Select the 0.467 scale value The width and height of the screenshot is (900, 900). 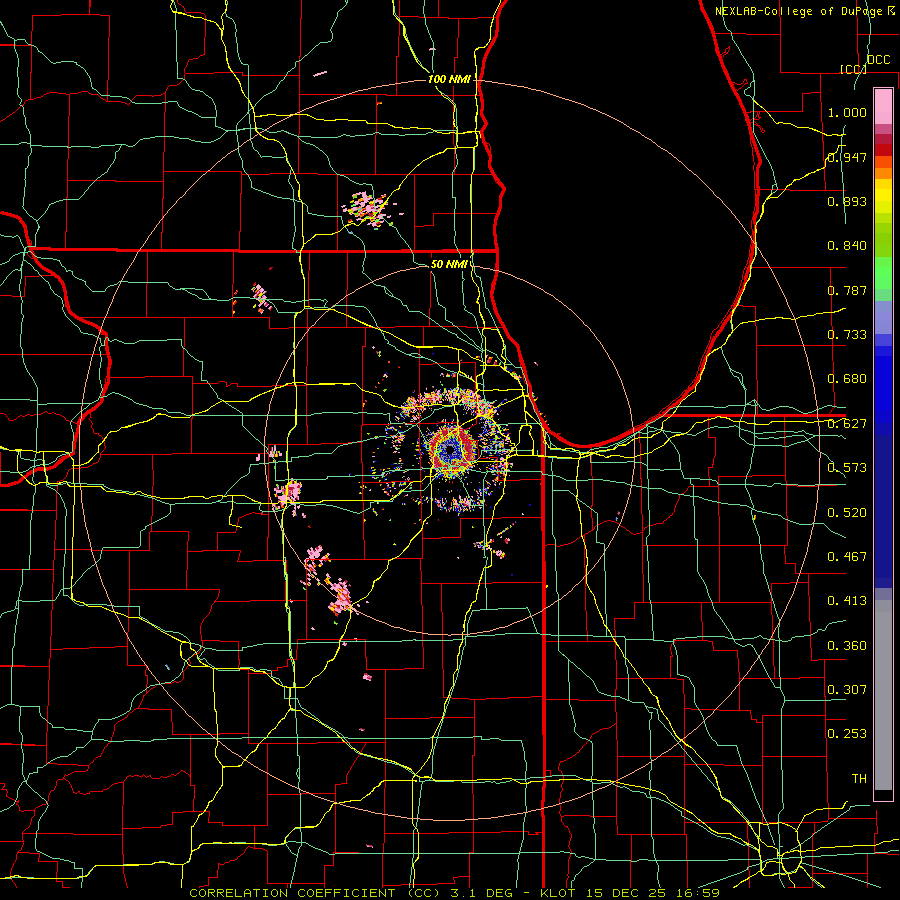pyautogui.click(x=847, y=557)
